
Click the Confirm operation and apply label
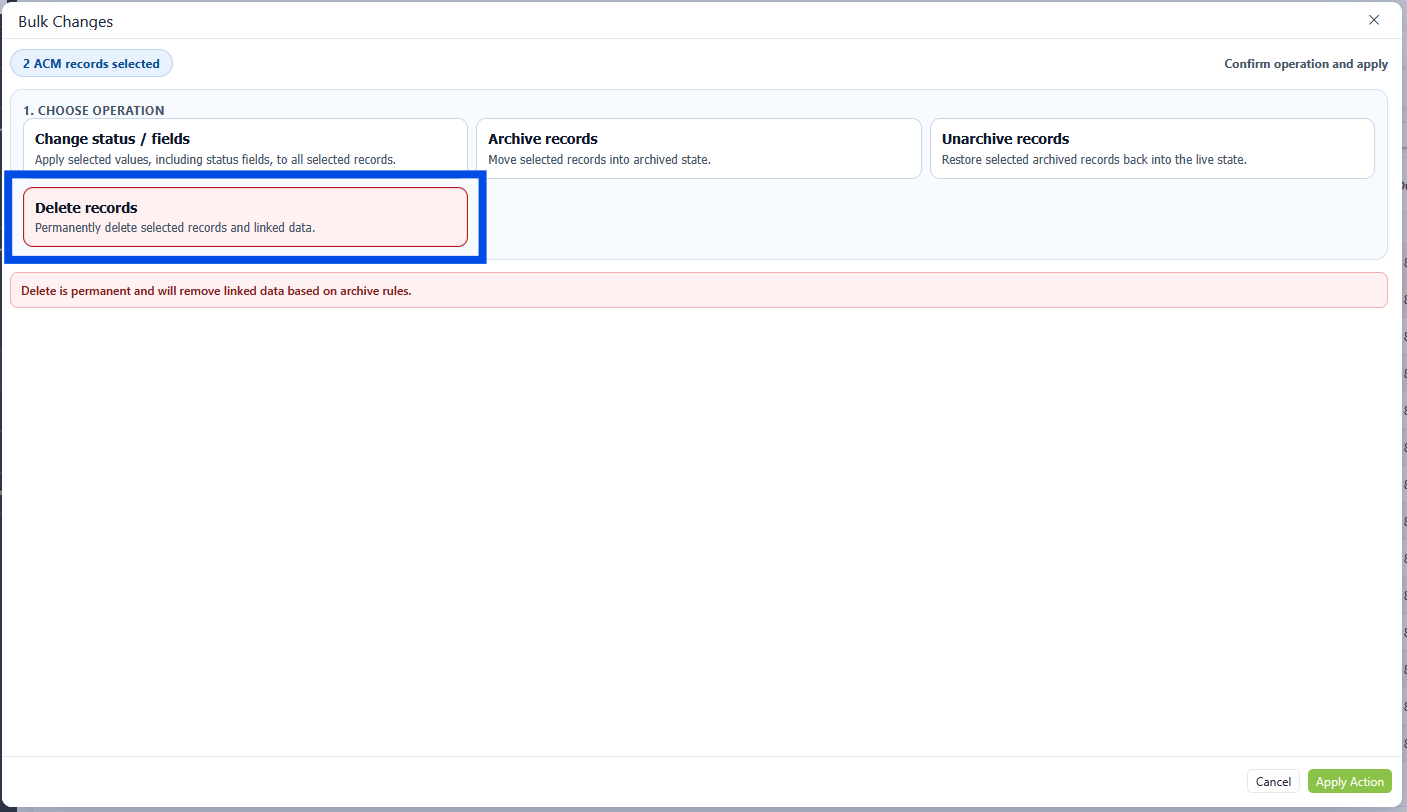[1305, 64]
